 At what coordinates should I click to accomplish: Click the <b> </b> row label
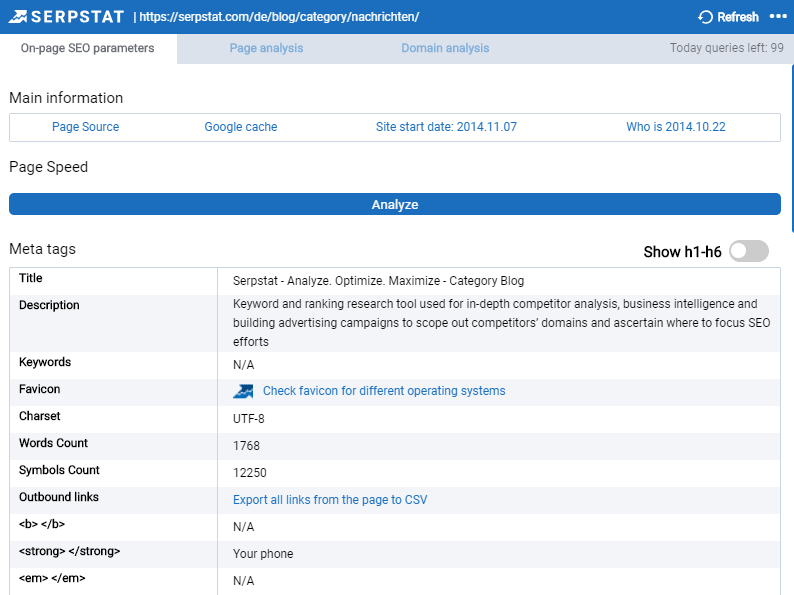(x=42, y=524)
